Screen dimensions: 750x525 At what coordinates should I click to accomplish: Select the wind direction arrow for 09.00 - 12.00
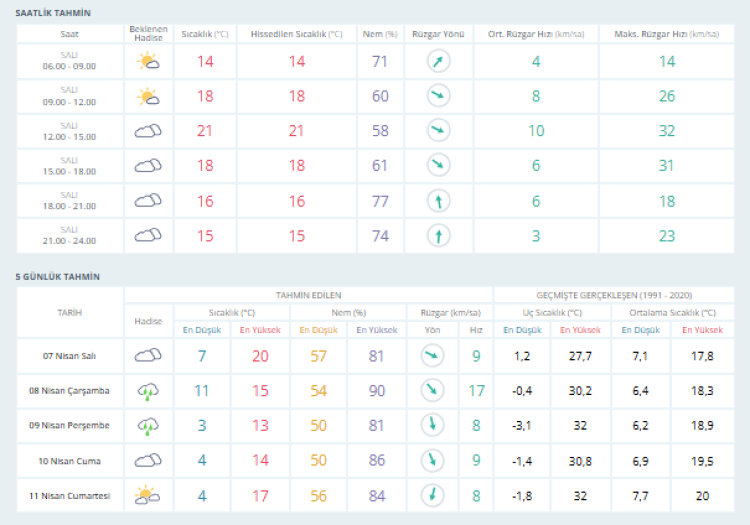point(438,96)
